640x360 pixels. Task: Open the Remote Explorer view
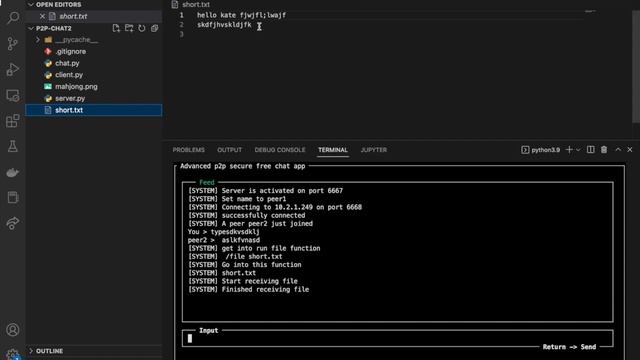[x=13, y=96]
